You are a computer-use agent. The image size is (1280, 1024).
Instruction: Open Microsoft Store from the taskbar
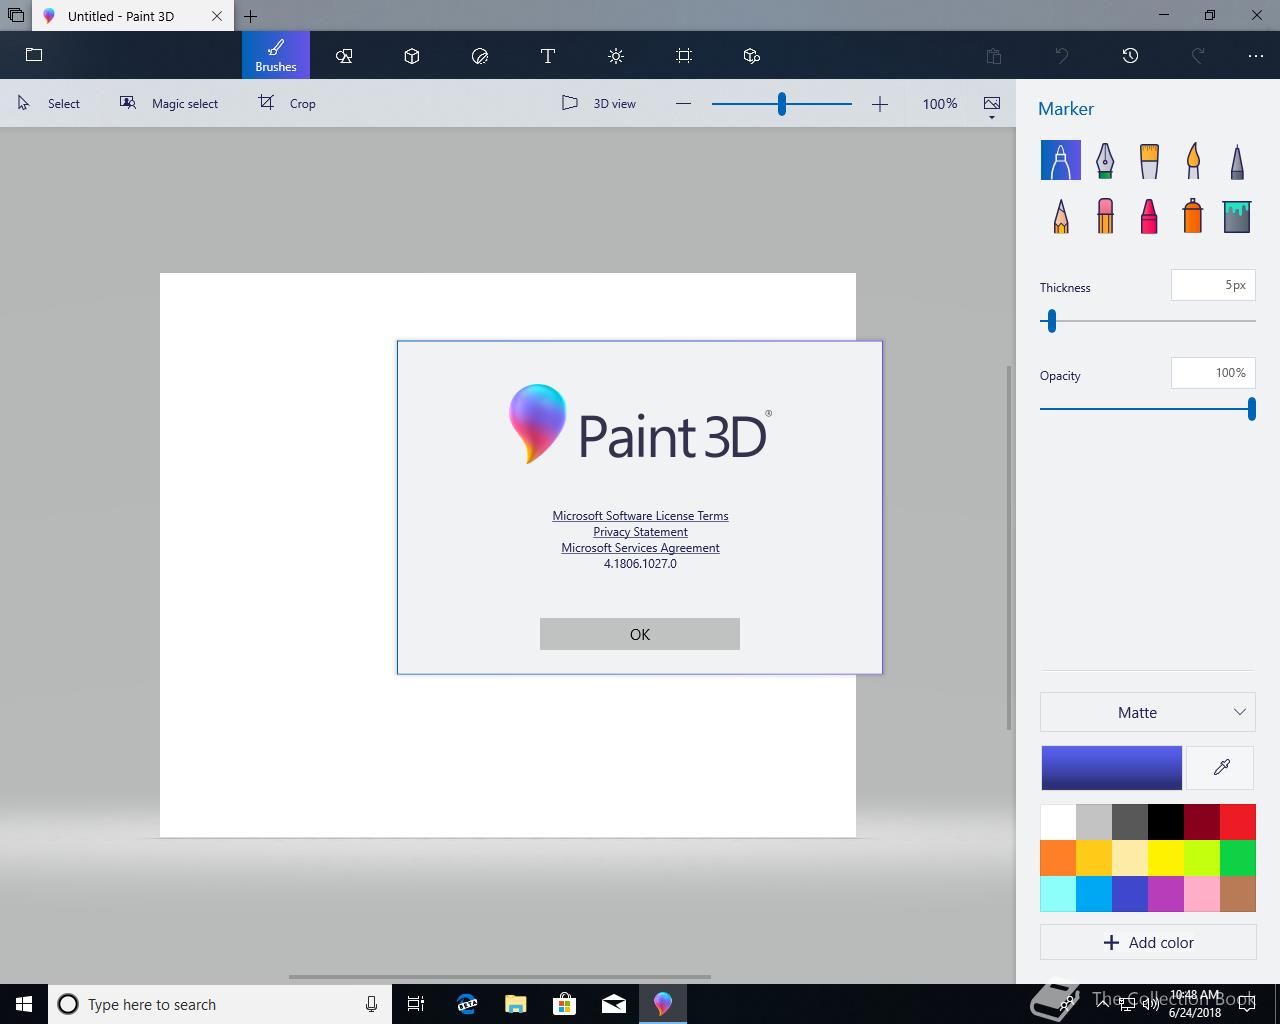tap(565, 1004)
